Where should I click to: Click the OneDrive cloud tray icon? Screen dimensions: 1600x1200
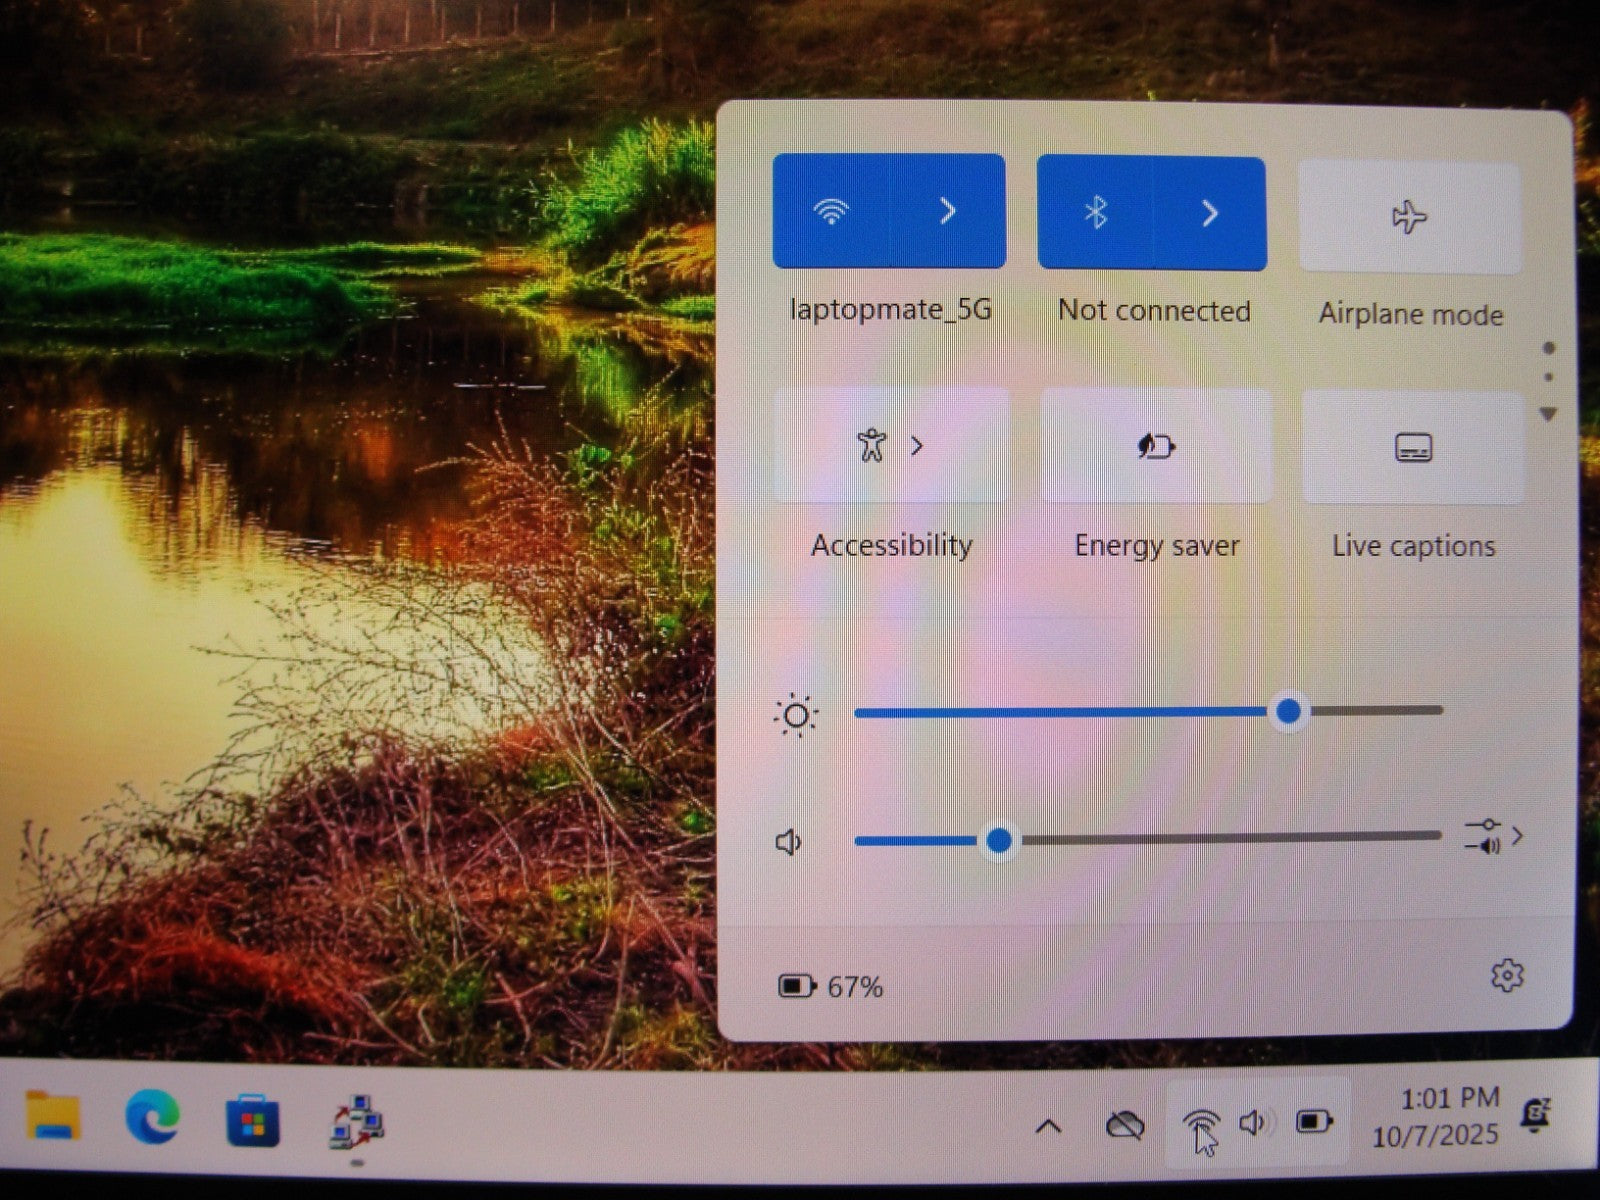click(x=1124, y=1126)
